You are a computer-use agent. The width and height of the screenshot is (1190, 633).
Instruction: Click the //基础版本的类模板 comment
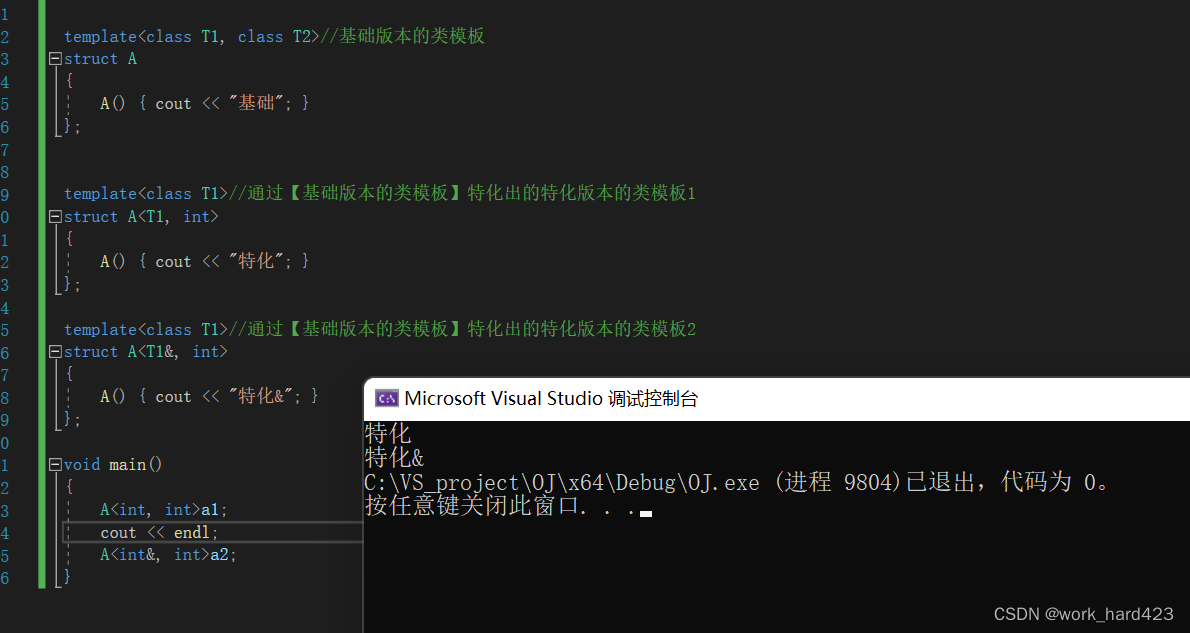click(402, 36)
